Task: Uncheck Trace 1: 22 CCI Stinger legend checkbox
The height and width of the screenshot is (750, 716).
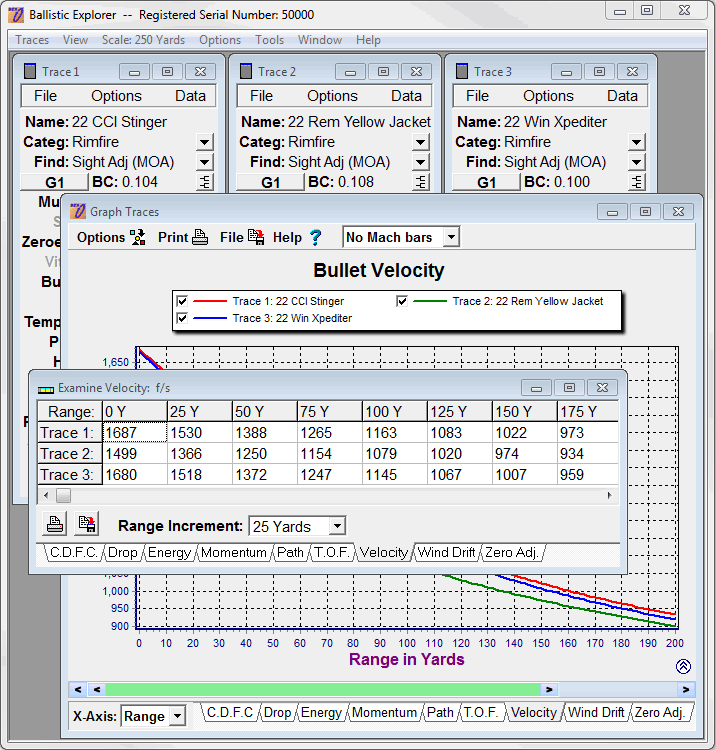Action: [182, 301]
